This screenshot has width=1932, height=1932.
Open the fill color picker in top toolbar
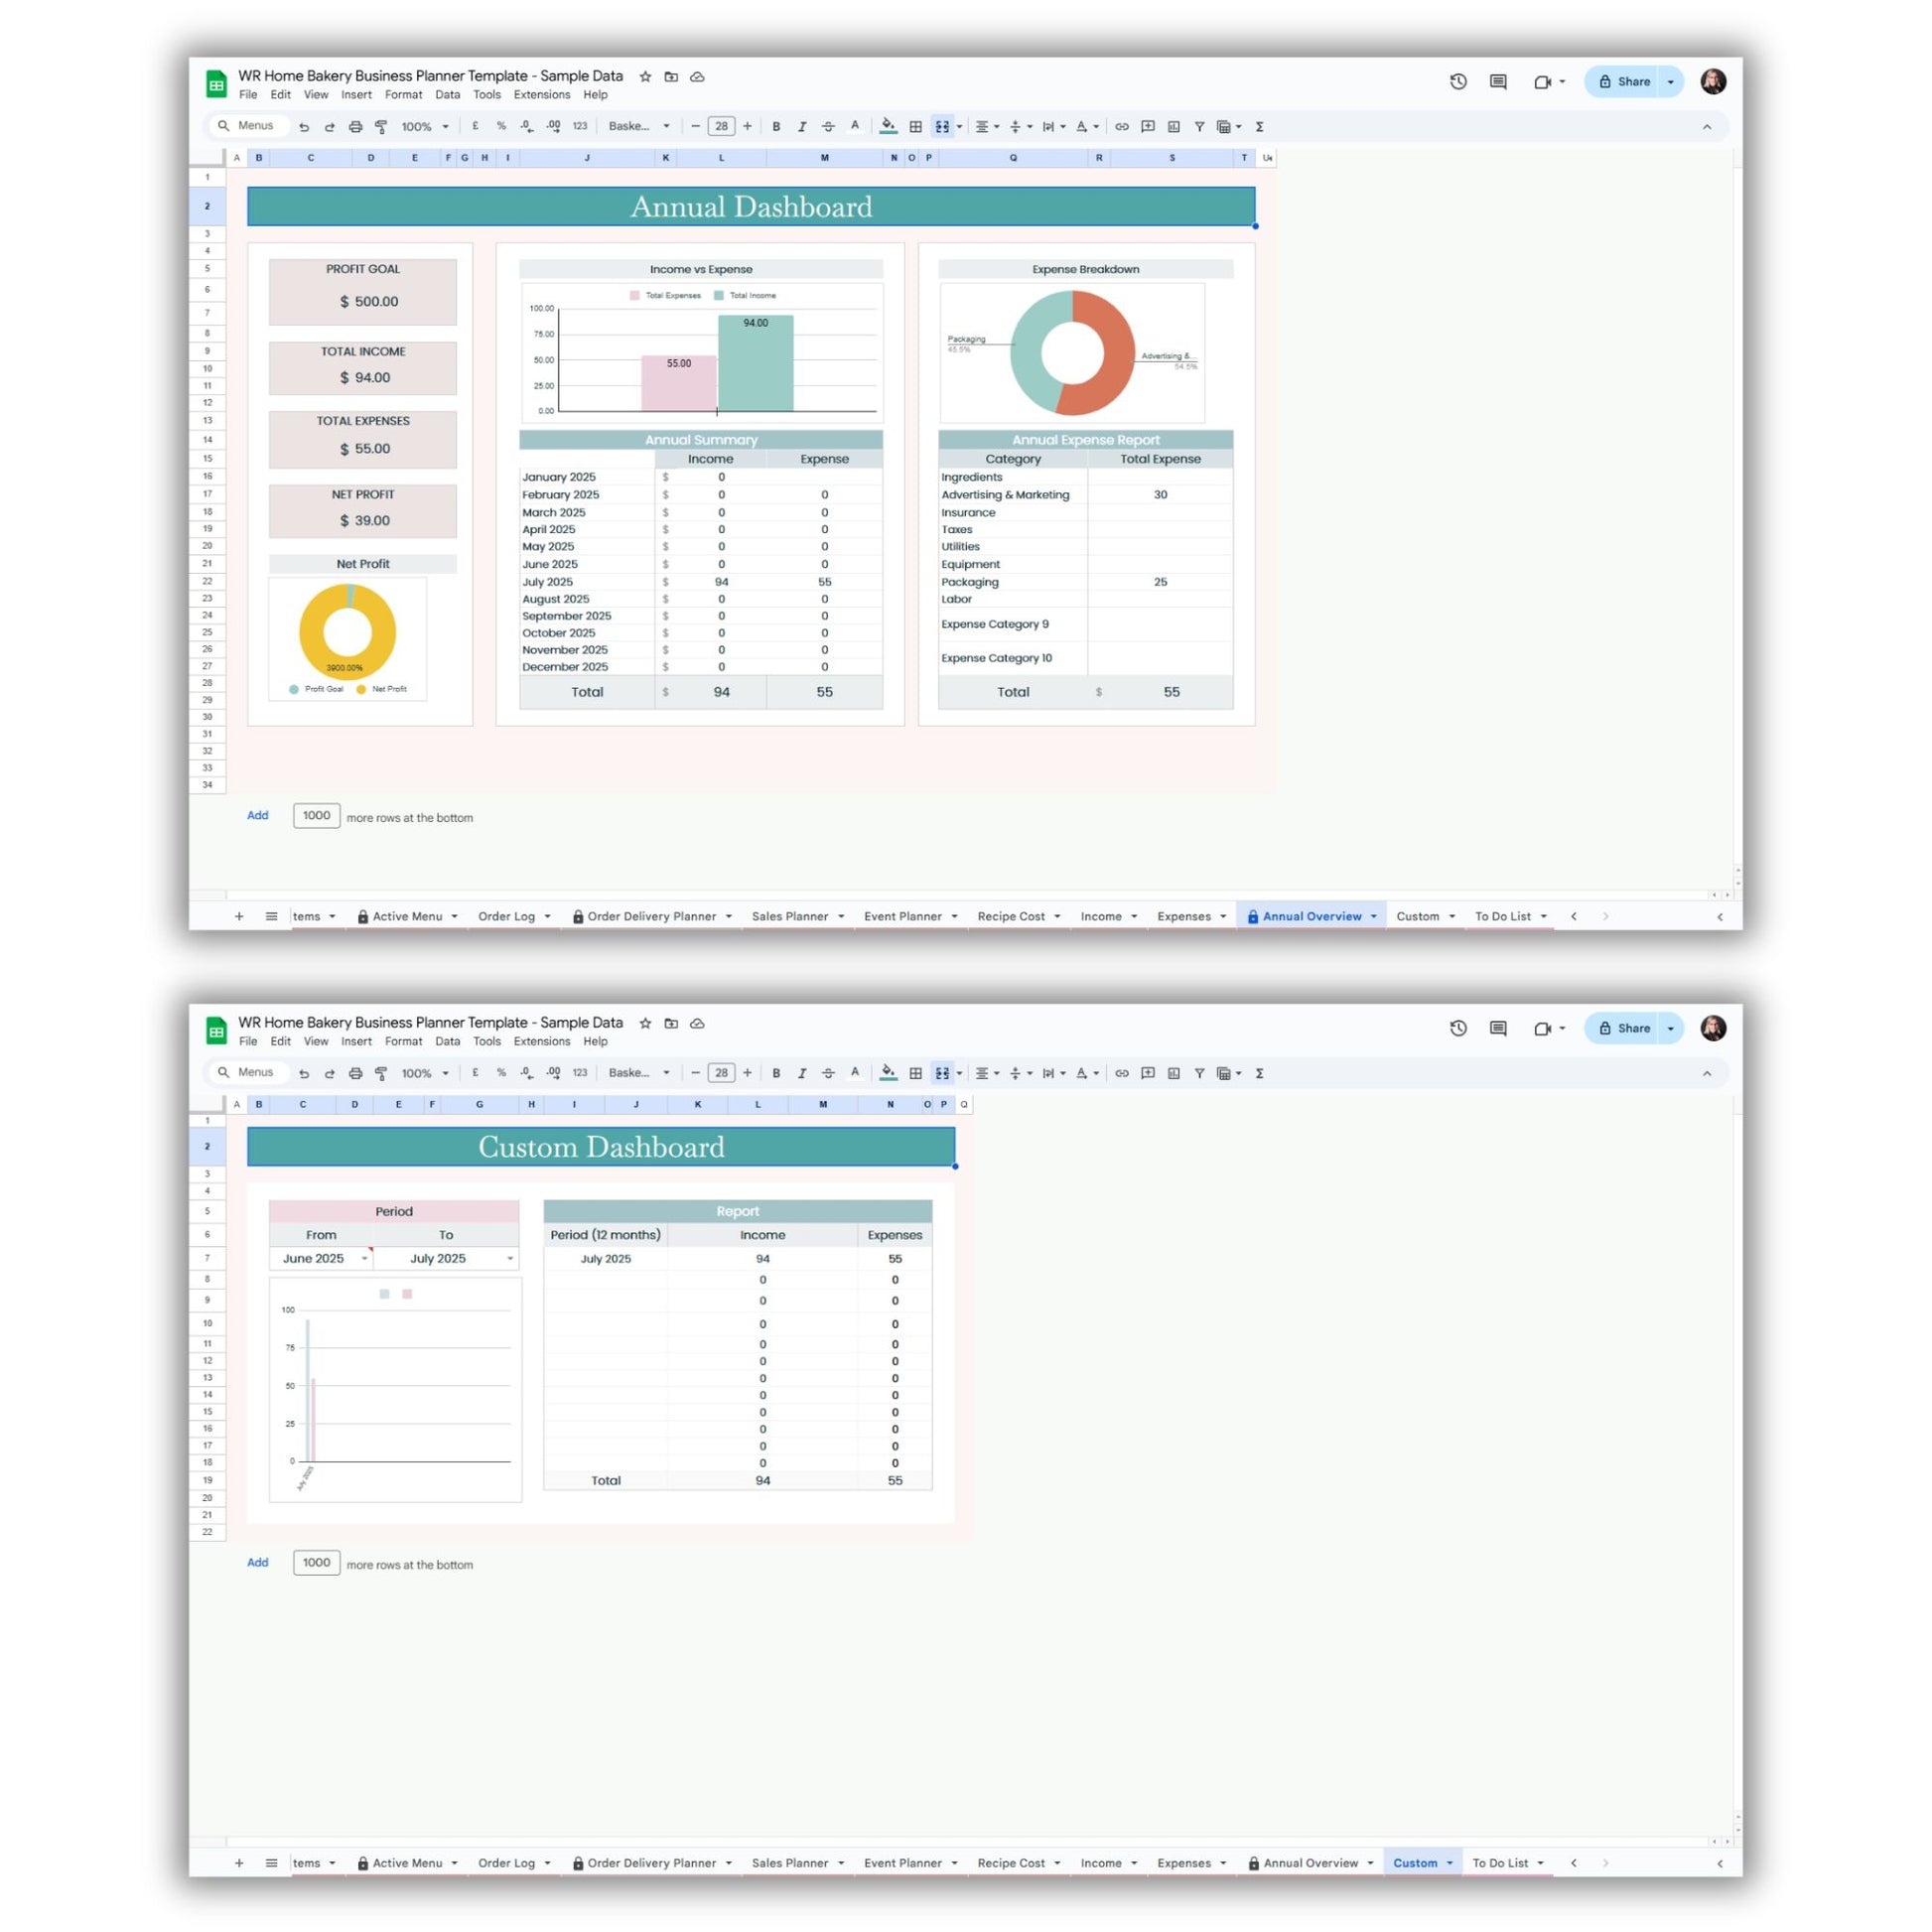887,127
